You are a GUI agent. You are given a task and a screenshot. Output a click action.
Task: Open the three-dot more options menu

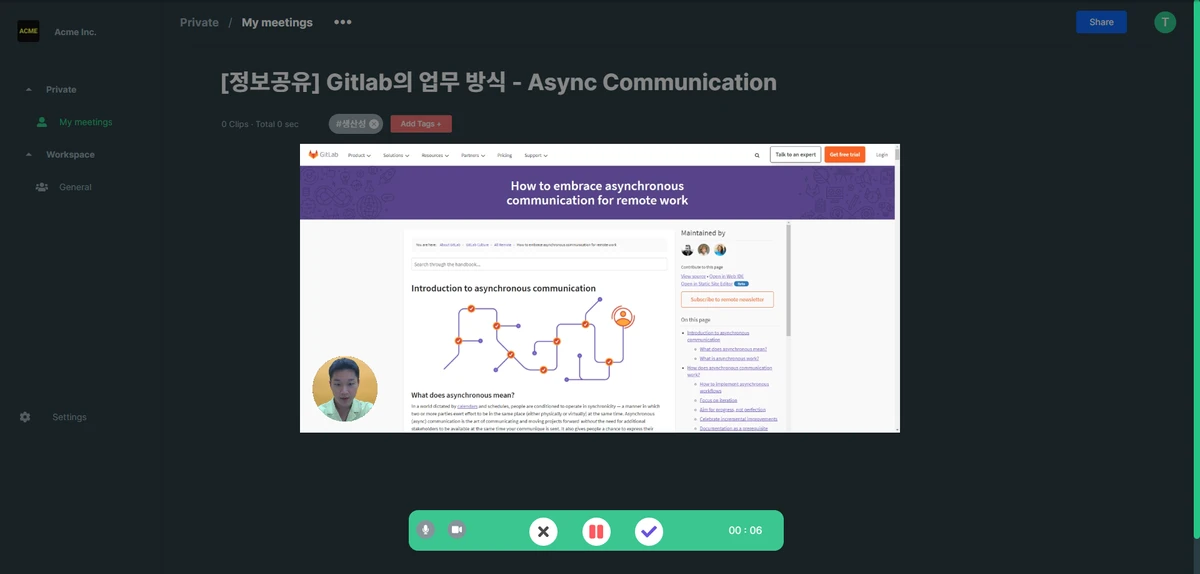[343, 22]
